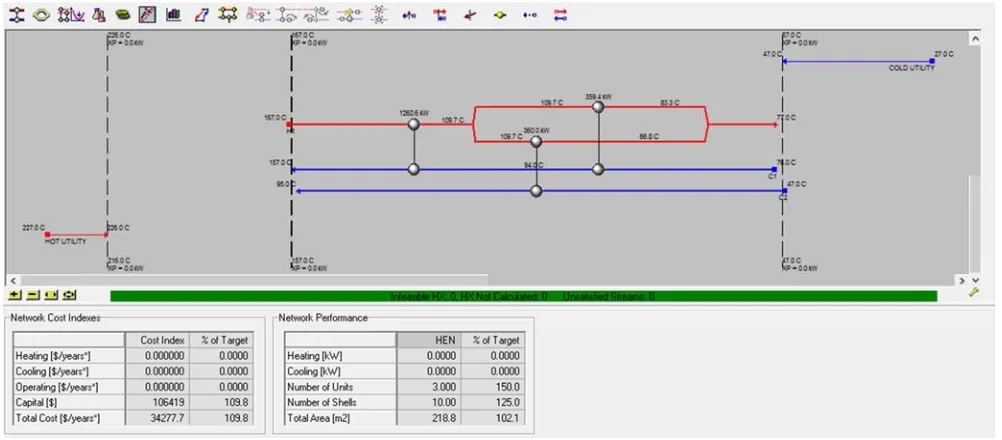Click the horizontal scrollbar thumb
The image size is (1002, 440).
[x=253, y=280]
